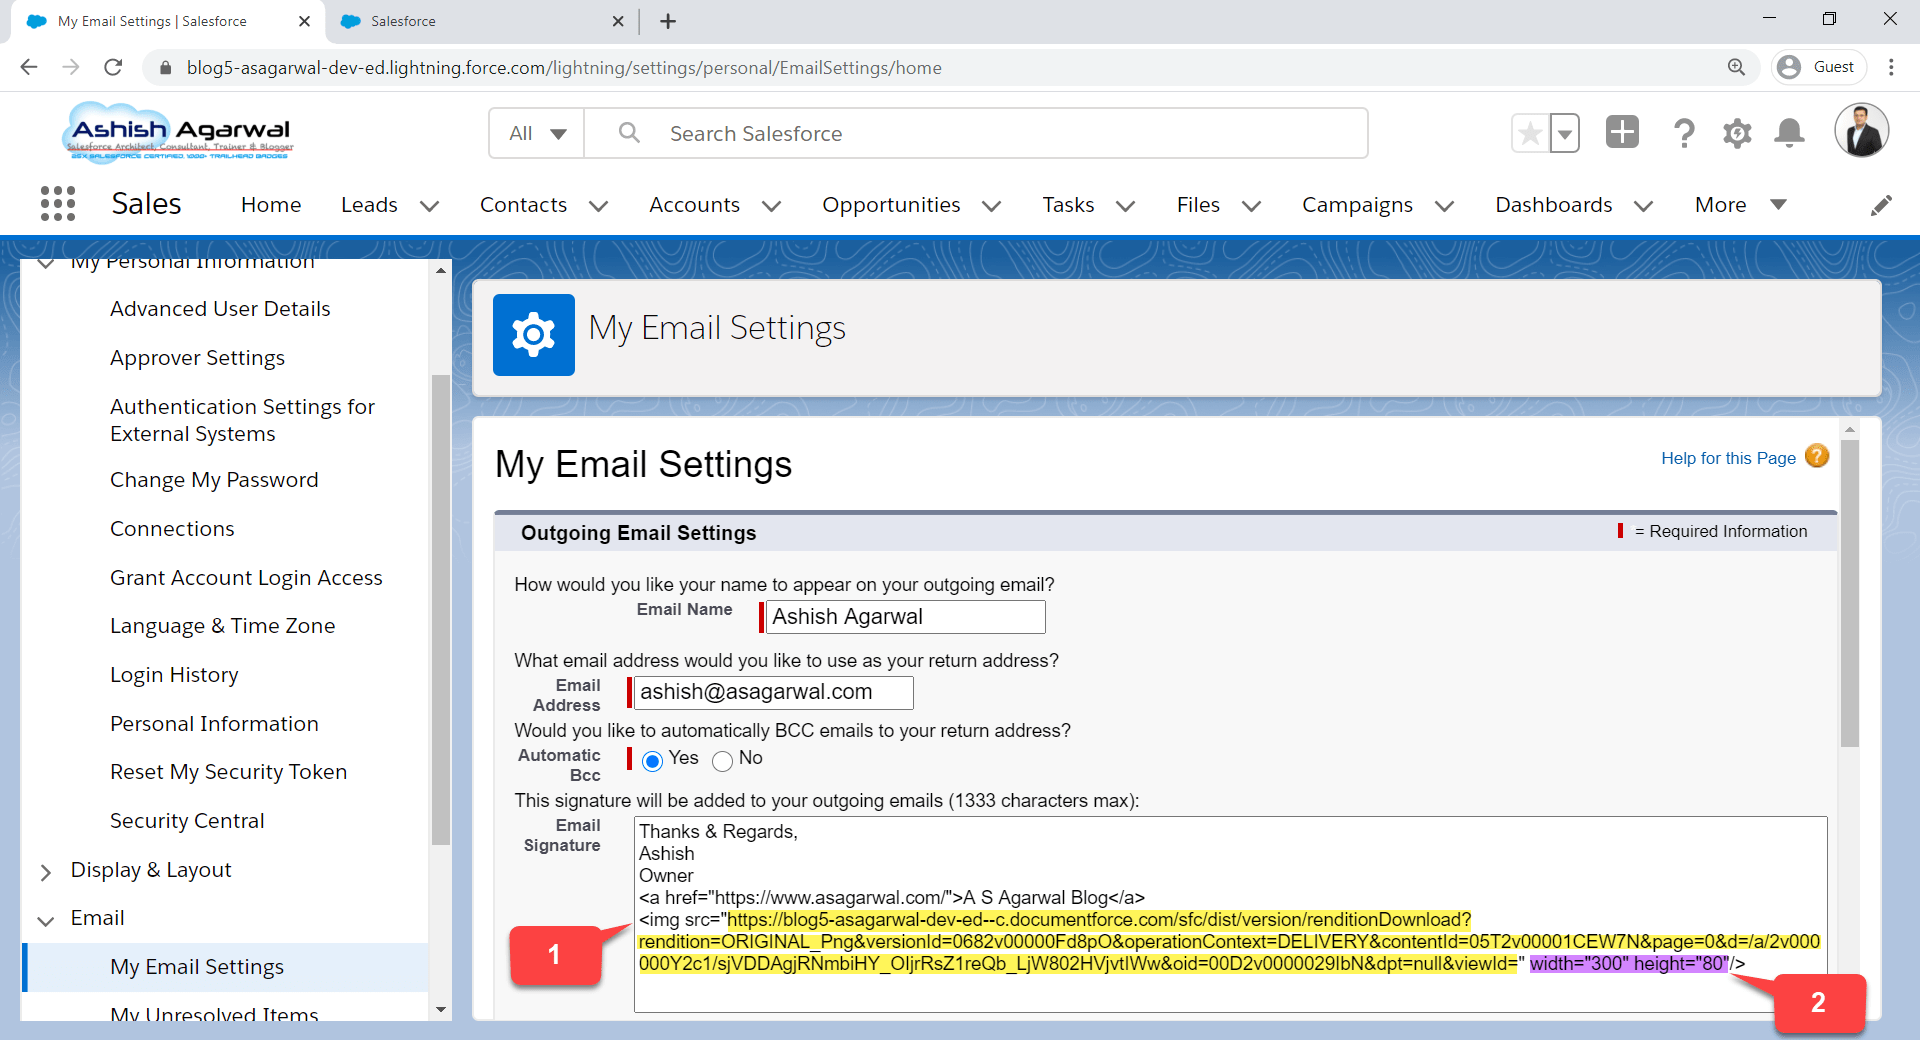Open the All search scope dropdown
Viewport: 1920px width, 1040px height.
(537, 133)
